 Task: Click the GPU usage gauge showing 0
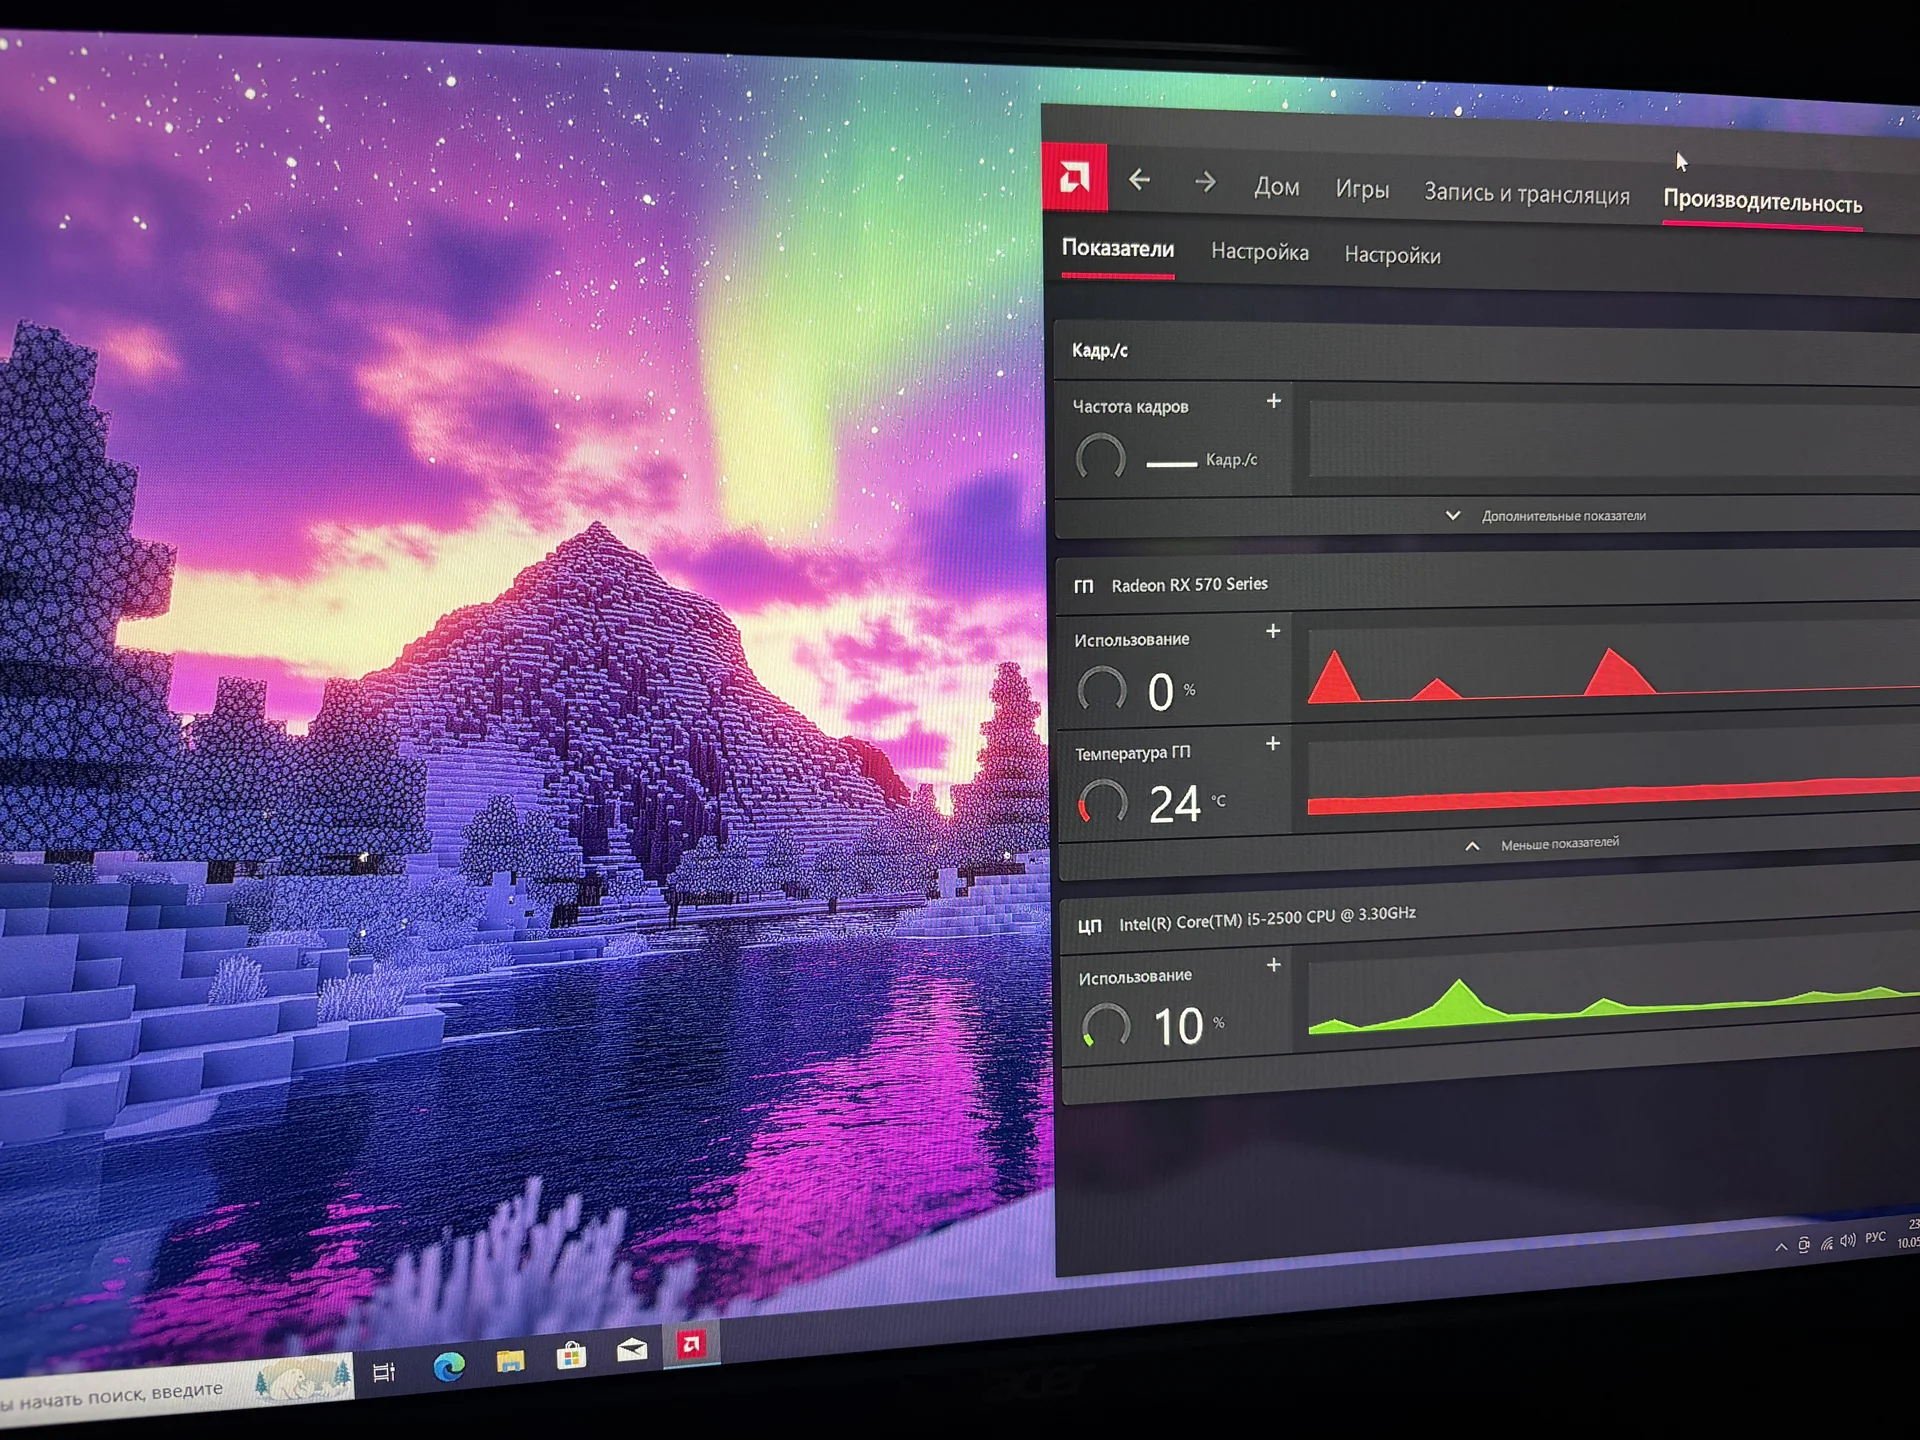(x=1102, y=690)
